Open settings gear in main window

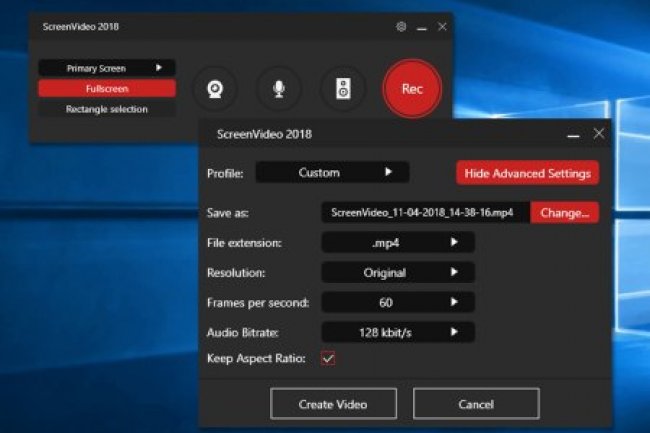click(401, 26)
